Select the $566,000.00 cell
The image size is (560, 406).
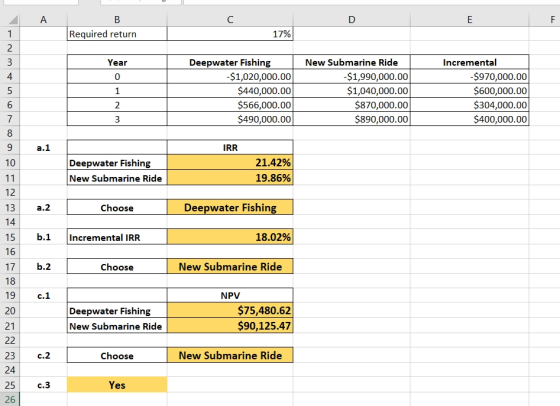(x=230, y=105)
